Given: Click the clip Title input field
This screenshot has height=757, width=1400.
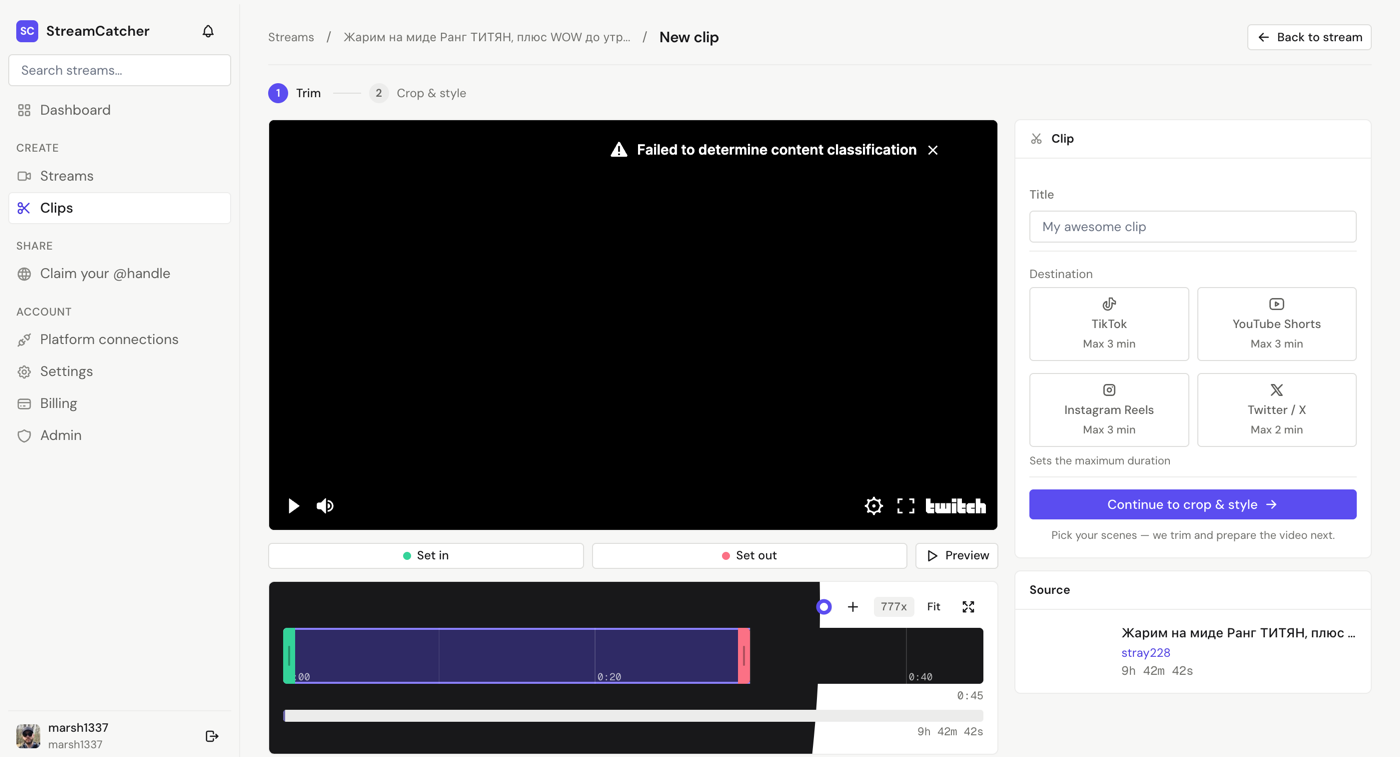Looking at the screenshot, I should 1193,227.
